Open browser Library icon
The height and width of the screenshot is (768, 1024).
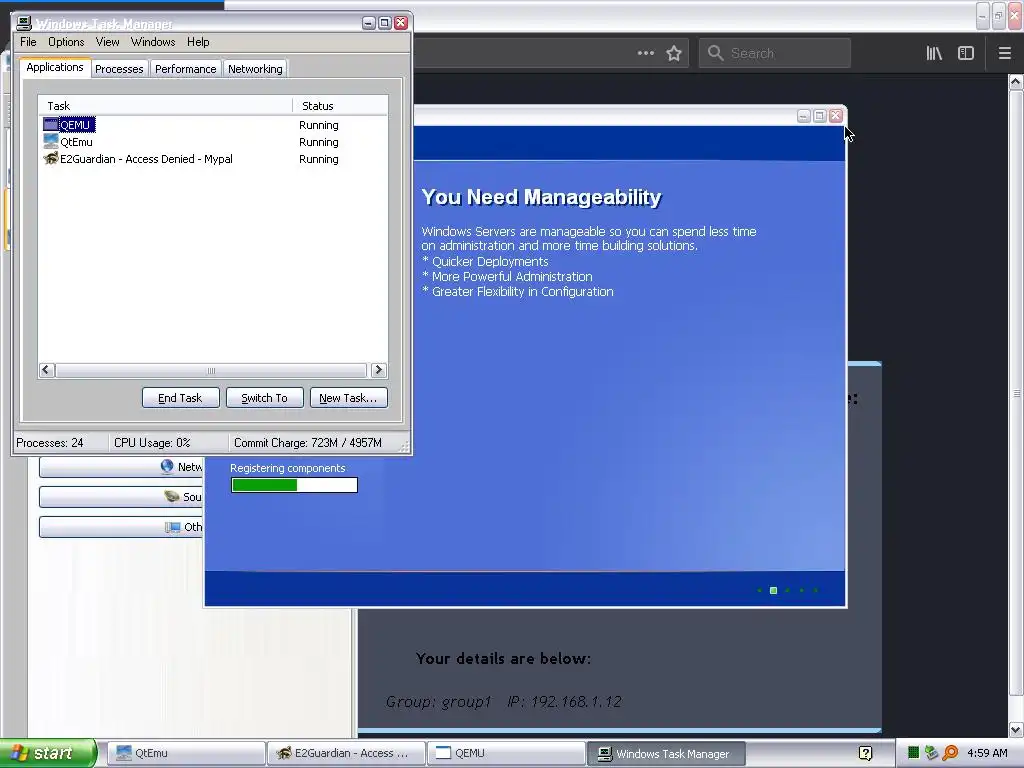click(x=934, y=53)
